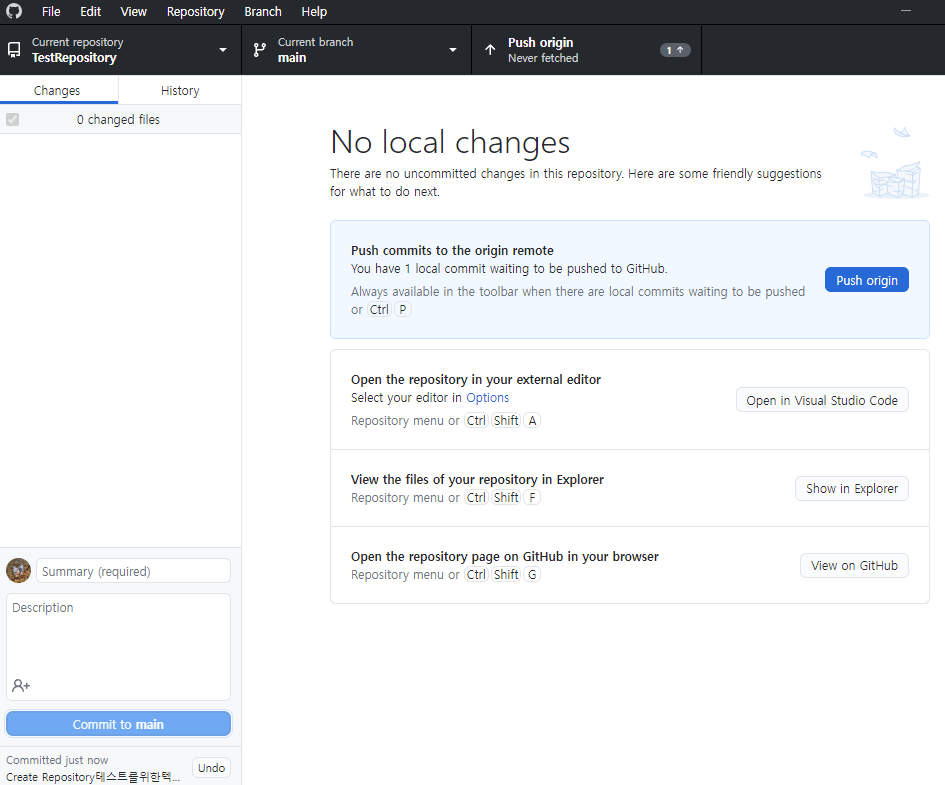Screen dimensions: 945x785
Task: Click the repository icon beside TestRepository
Action: [14, 50]
